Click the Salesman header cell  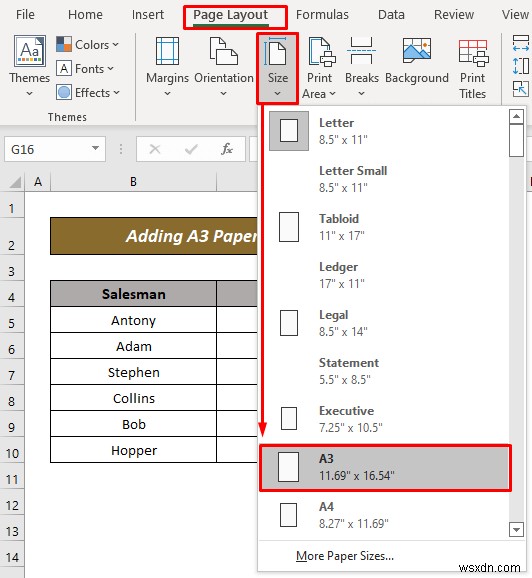pos(133,294)
